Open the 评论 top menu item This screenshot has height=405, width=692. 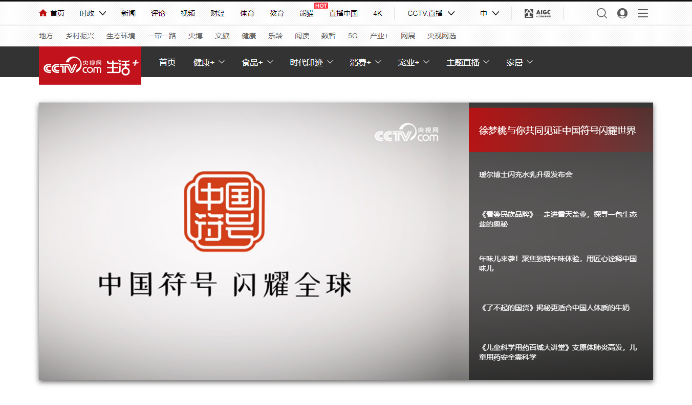(x=158, y=13)
